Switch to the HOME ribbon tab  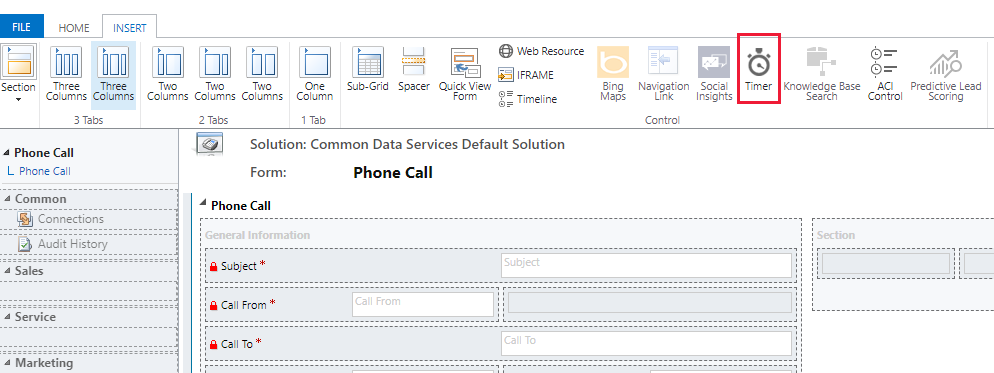[74, 28]
